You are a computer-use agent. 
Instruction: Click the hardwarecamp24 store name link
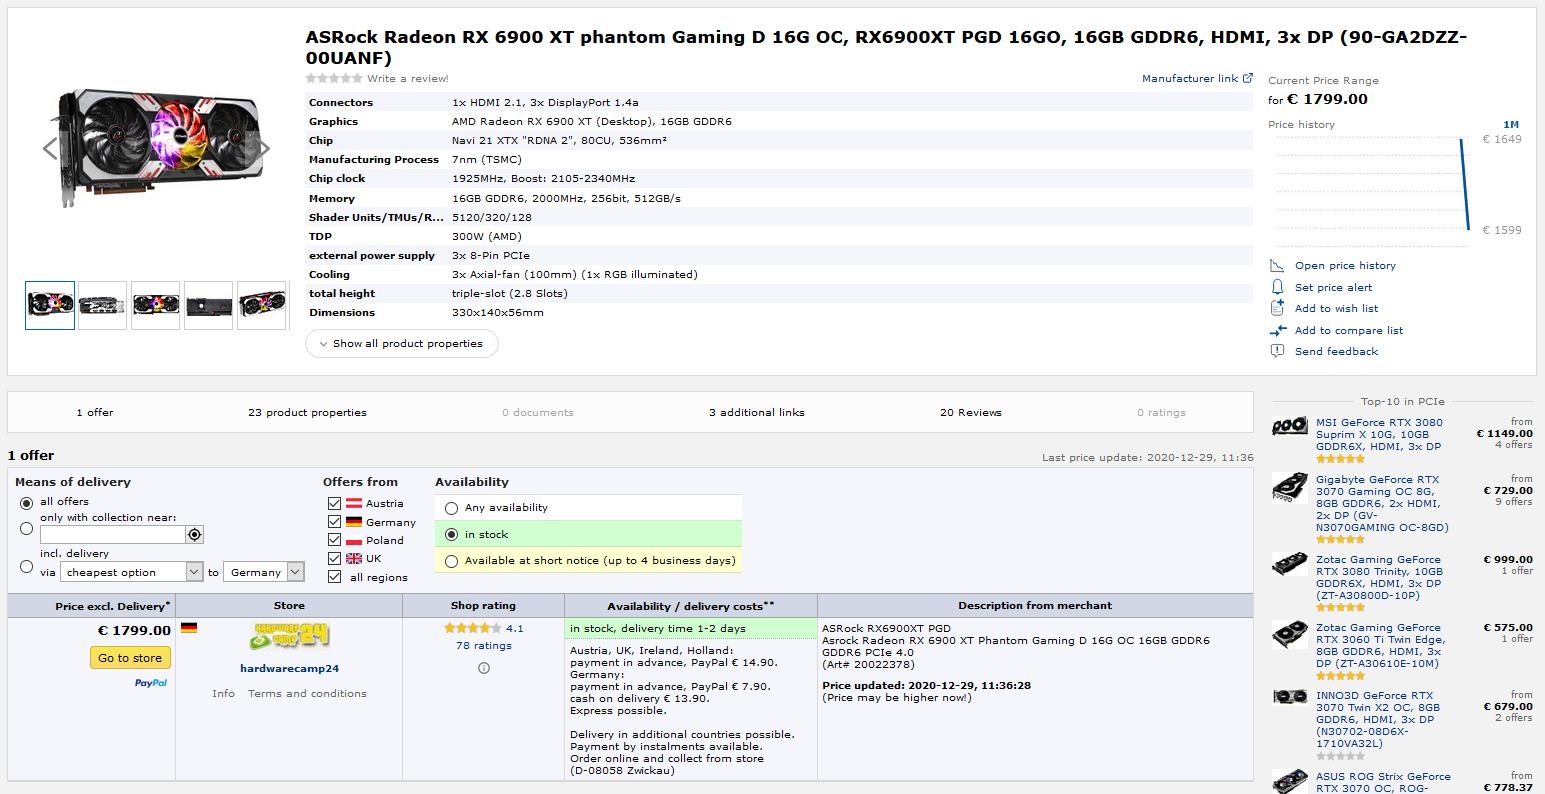pyautogui.click(x=289, y=668)
